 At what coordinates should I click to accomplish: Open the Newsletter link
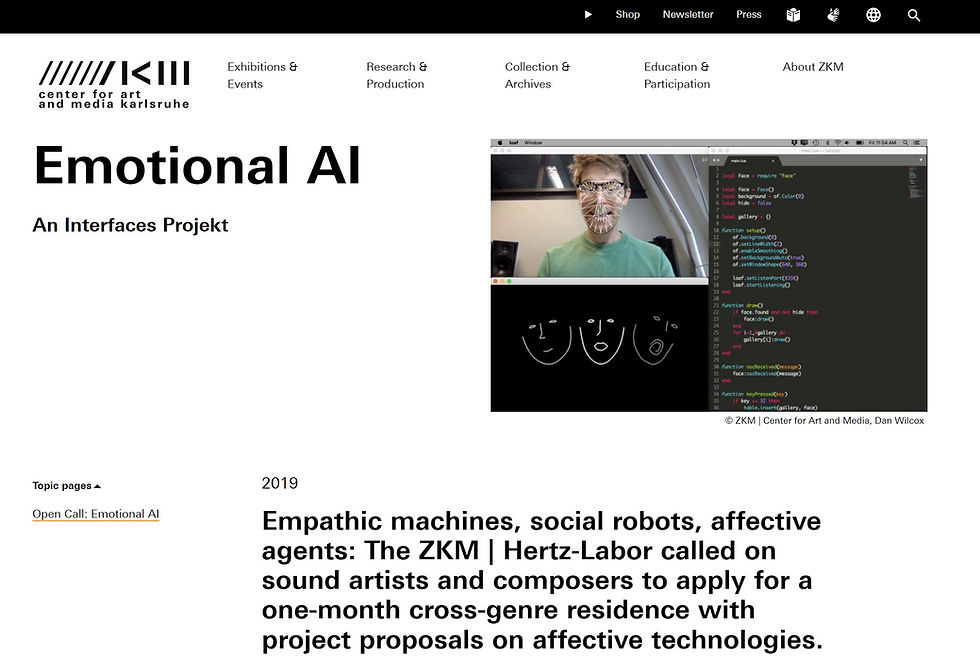[688, 14]
